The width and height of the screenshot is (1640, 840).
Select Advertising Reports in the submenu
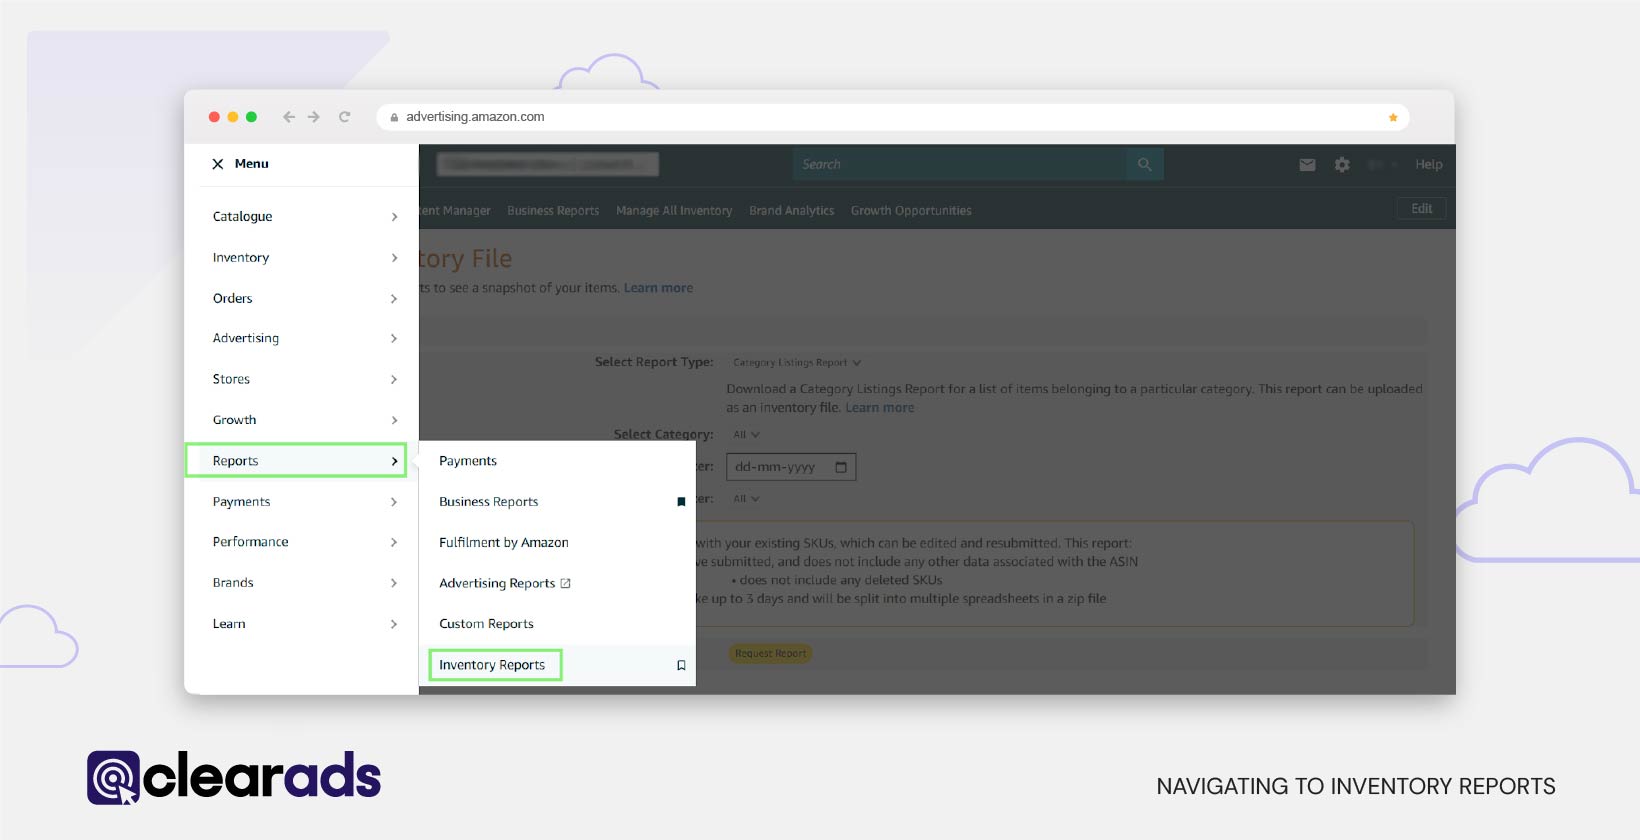[497, 583]
